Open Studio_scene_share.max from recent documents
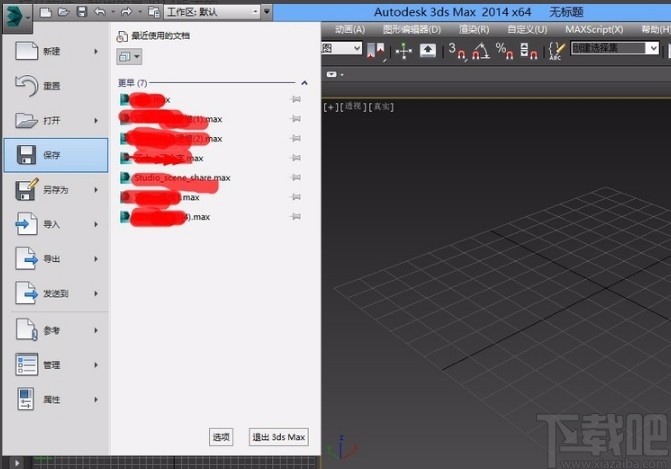This screenshot has width=671, height=469. (175, 178)
